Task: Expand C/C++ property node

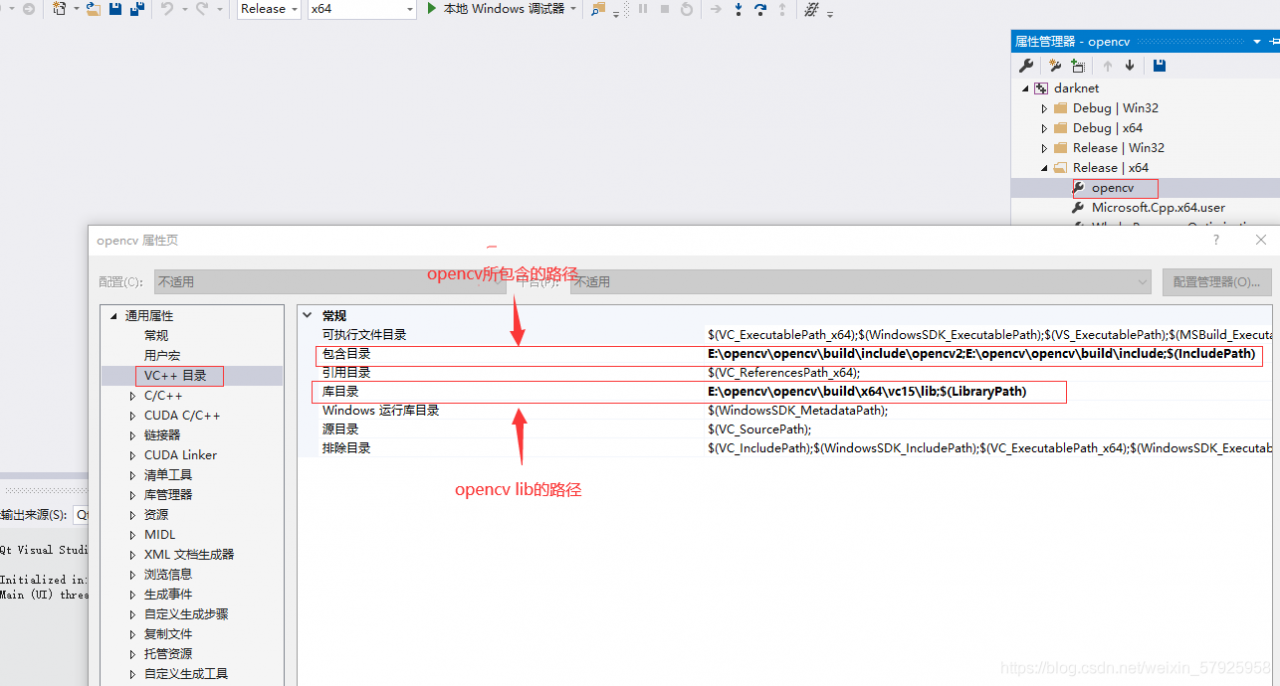Action: point(133,396)
